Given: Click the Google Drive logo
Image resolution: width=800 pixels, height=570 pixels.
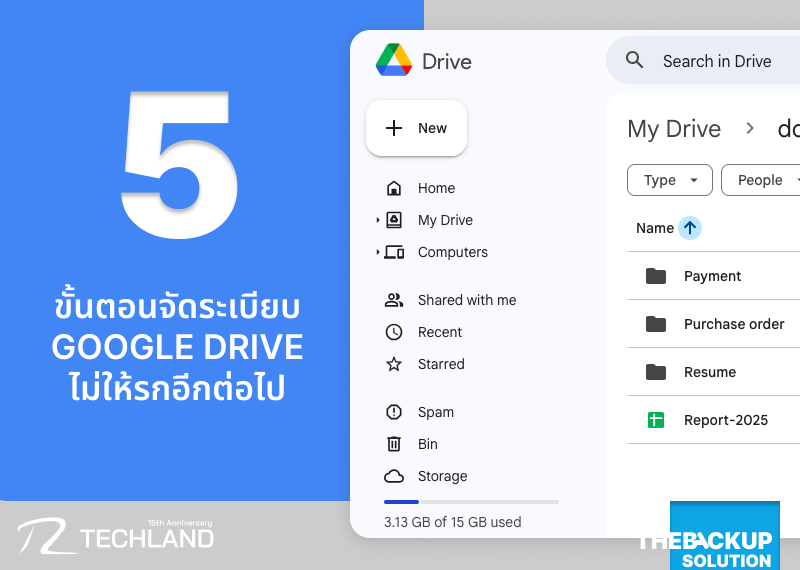Looking at the screenshot, I should [x=393, y=60].
